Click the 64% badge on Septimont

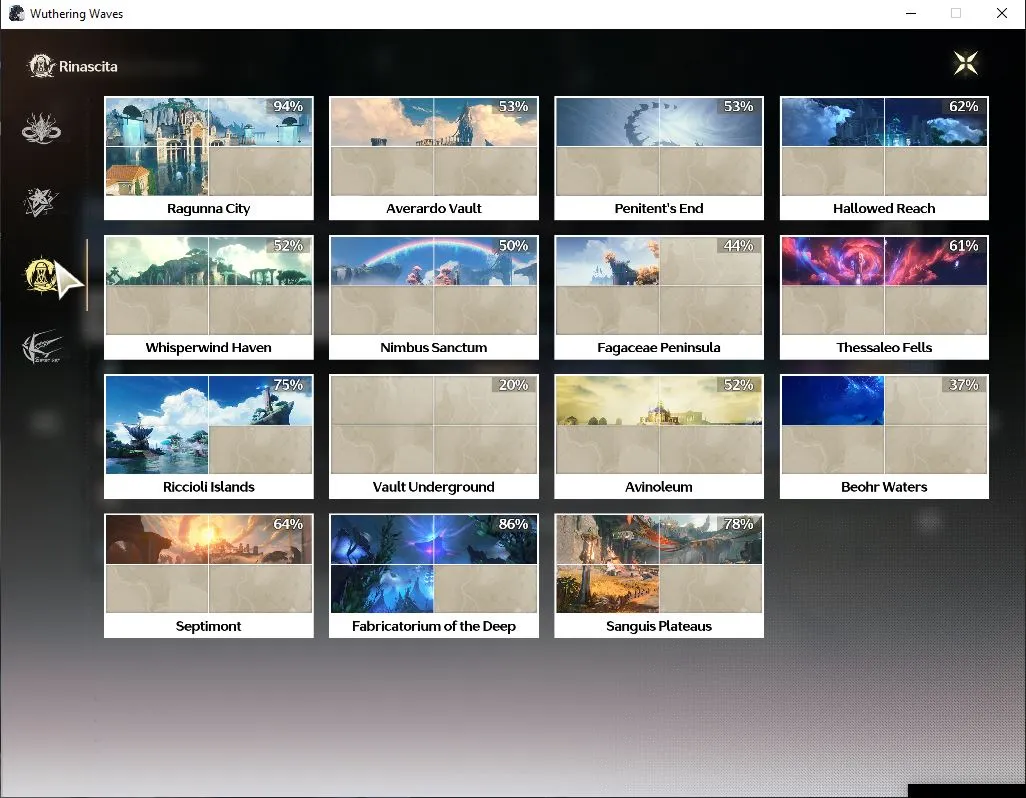[x=288, y=525]
